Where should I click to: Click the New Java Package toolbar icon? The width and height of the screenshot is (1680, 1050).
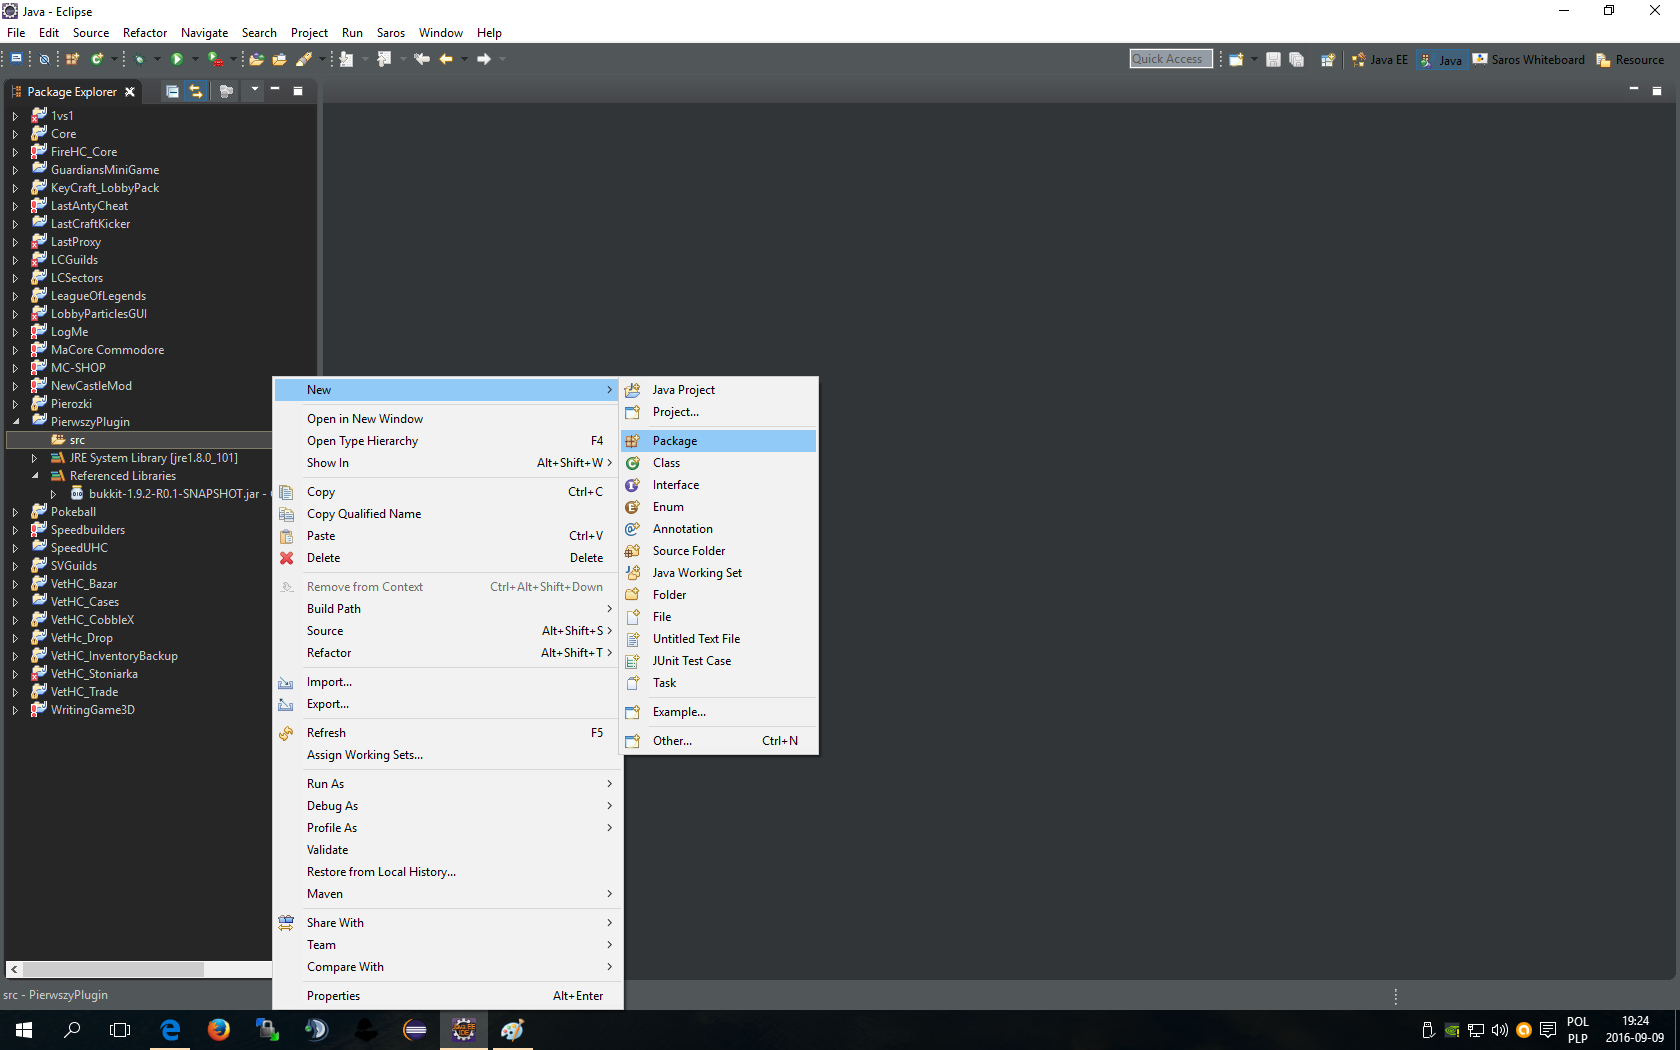(73, 59)
